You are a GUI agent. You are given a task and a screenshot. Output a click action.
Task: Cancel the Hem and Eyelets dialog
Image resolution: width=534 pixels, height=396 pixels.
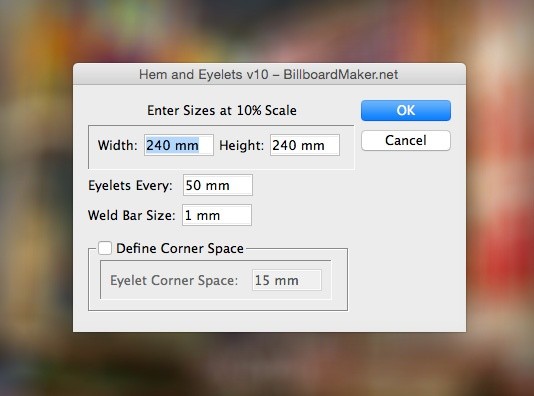tap(406, 140)
